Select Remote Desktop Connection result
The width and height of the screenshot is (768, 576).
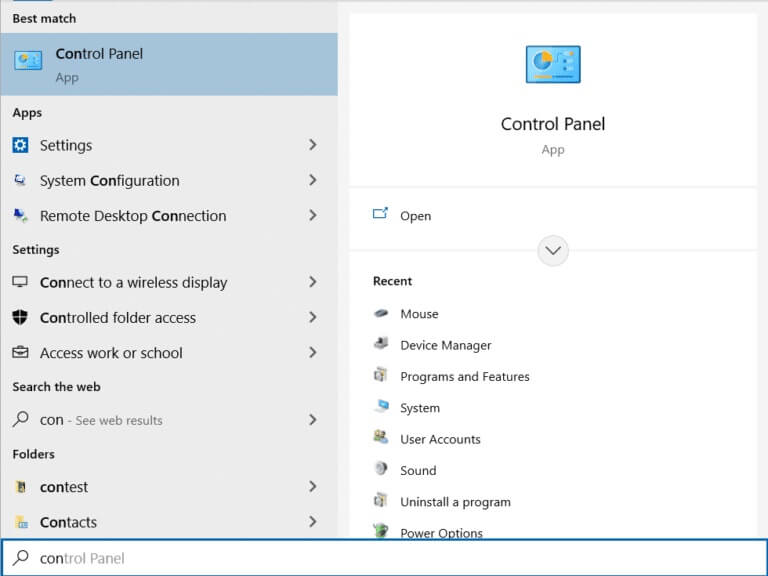169,216
